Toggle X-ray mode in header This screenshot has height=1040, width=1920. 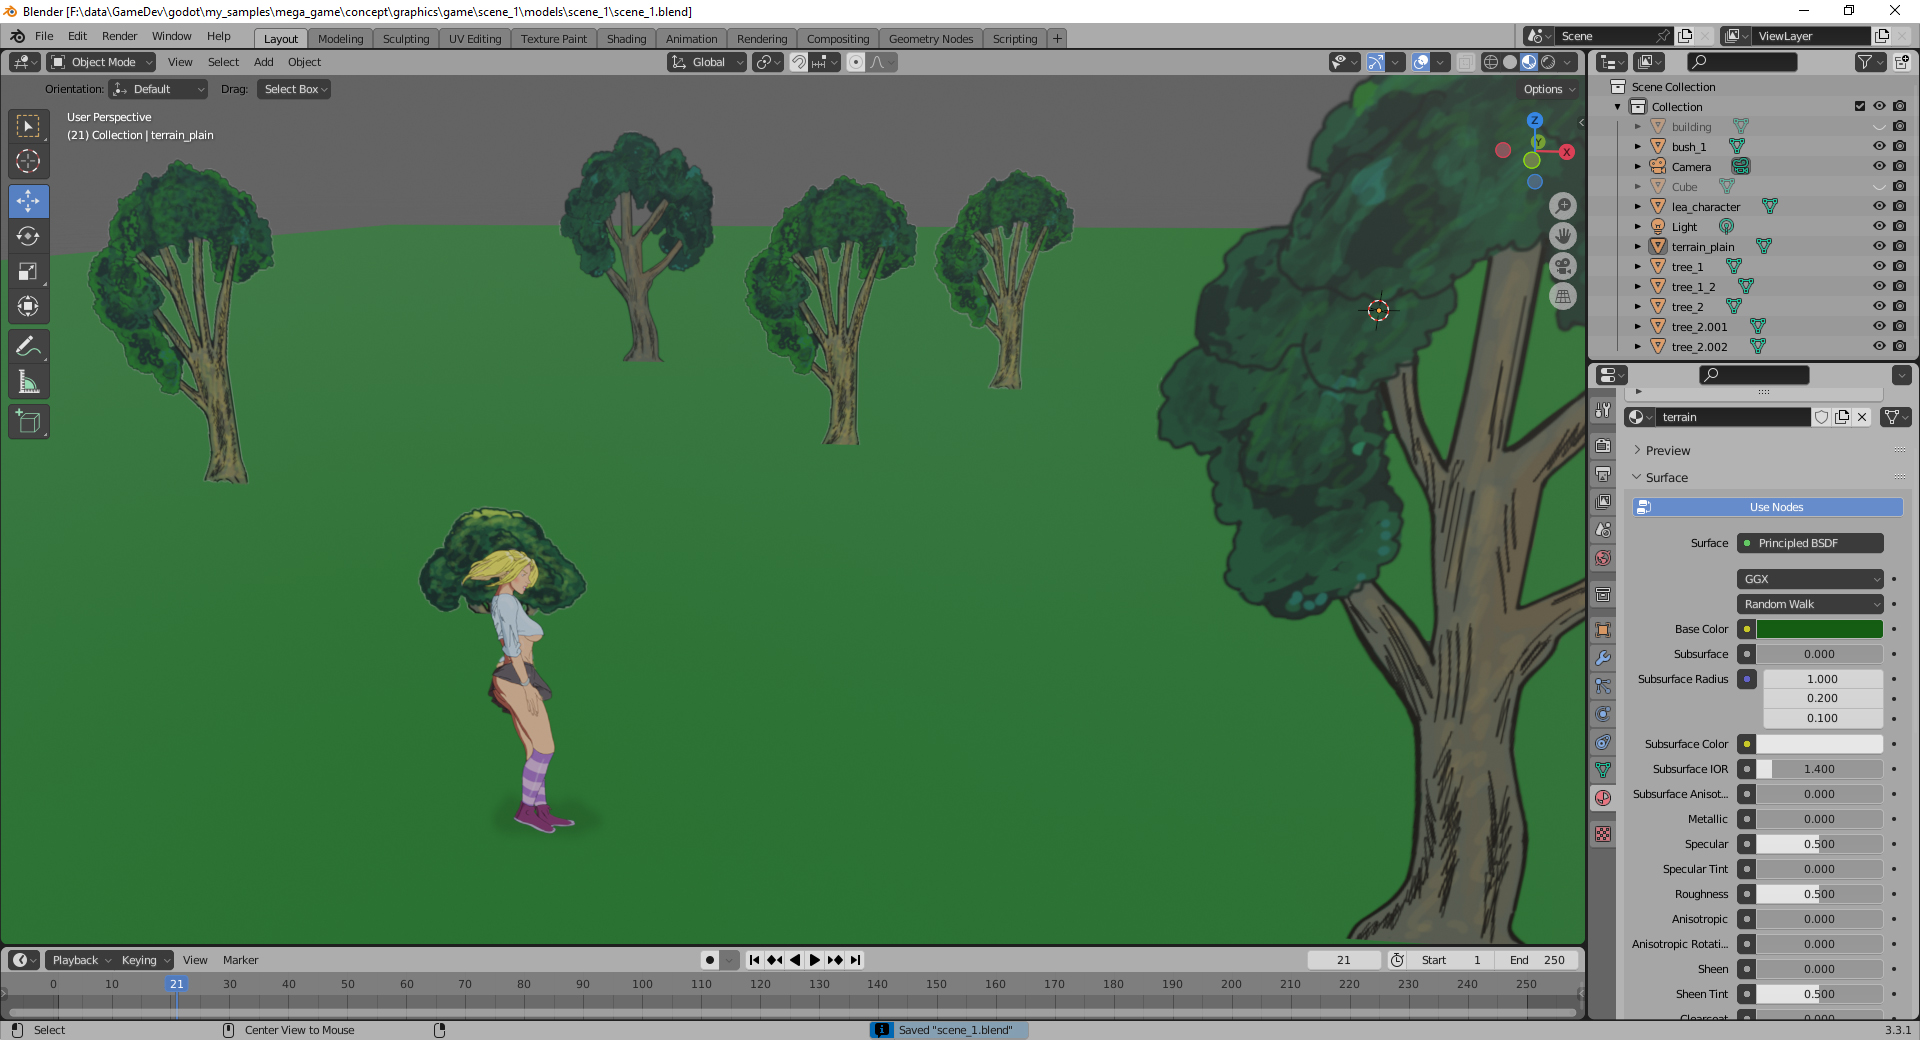(1465, 62)
